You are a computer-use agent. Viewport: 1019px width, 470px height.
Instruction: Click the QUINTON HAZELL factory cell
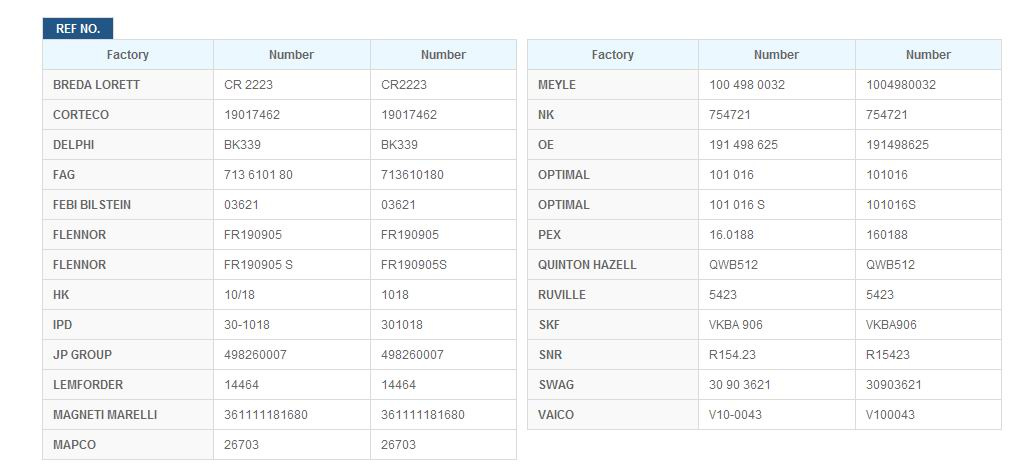pos(613,265)
